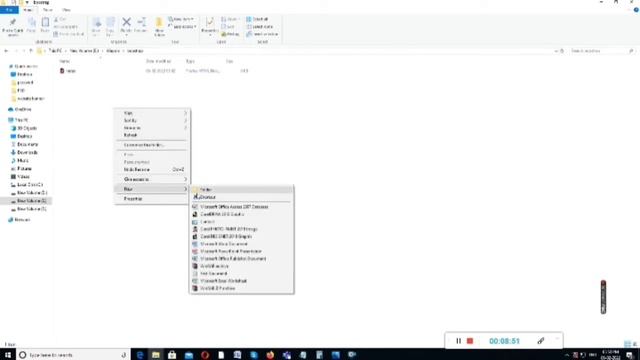Choose Text Document in New submenu

[x=242, y=273]
